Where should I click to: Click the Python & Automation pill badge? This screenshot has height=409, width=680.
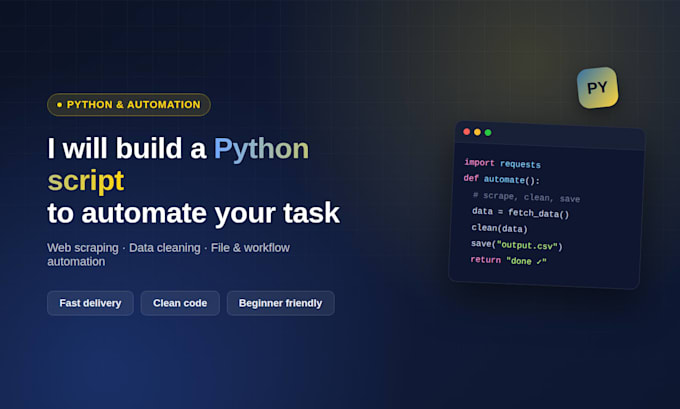coord(129,105)
